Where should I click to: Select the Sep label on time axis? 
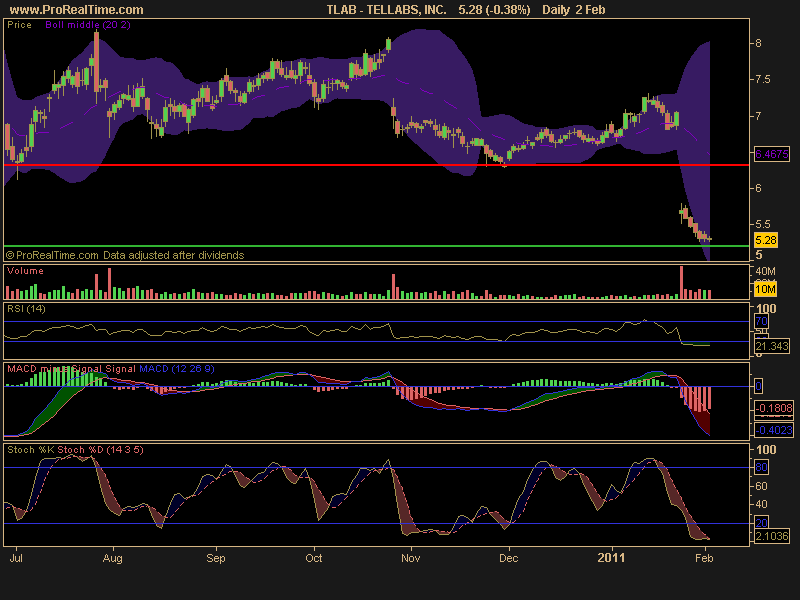point(215,558)
